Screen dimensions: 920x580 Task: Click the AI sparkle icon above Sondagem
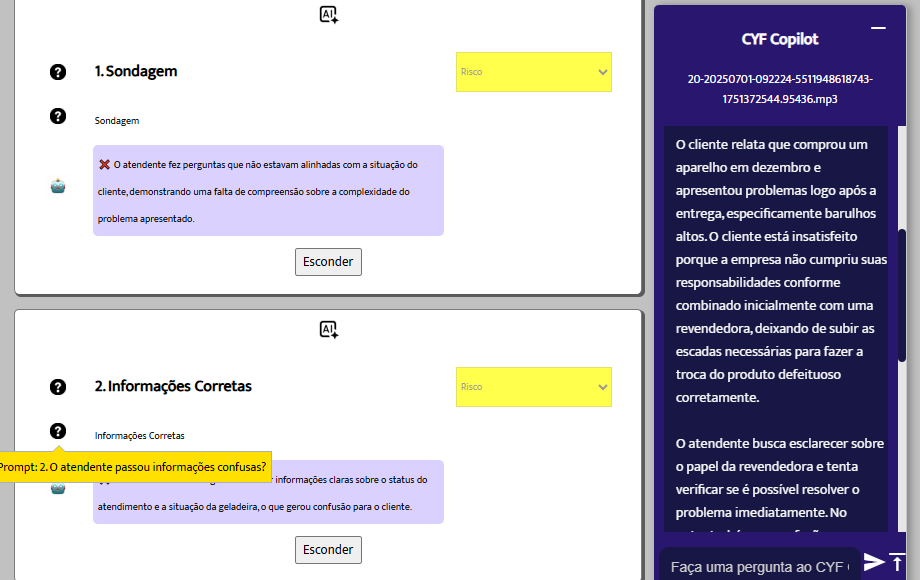(328, 14)
